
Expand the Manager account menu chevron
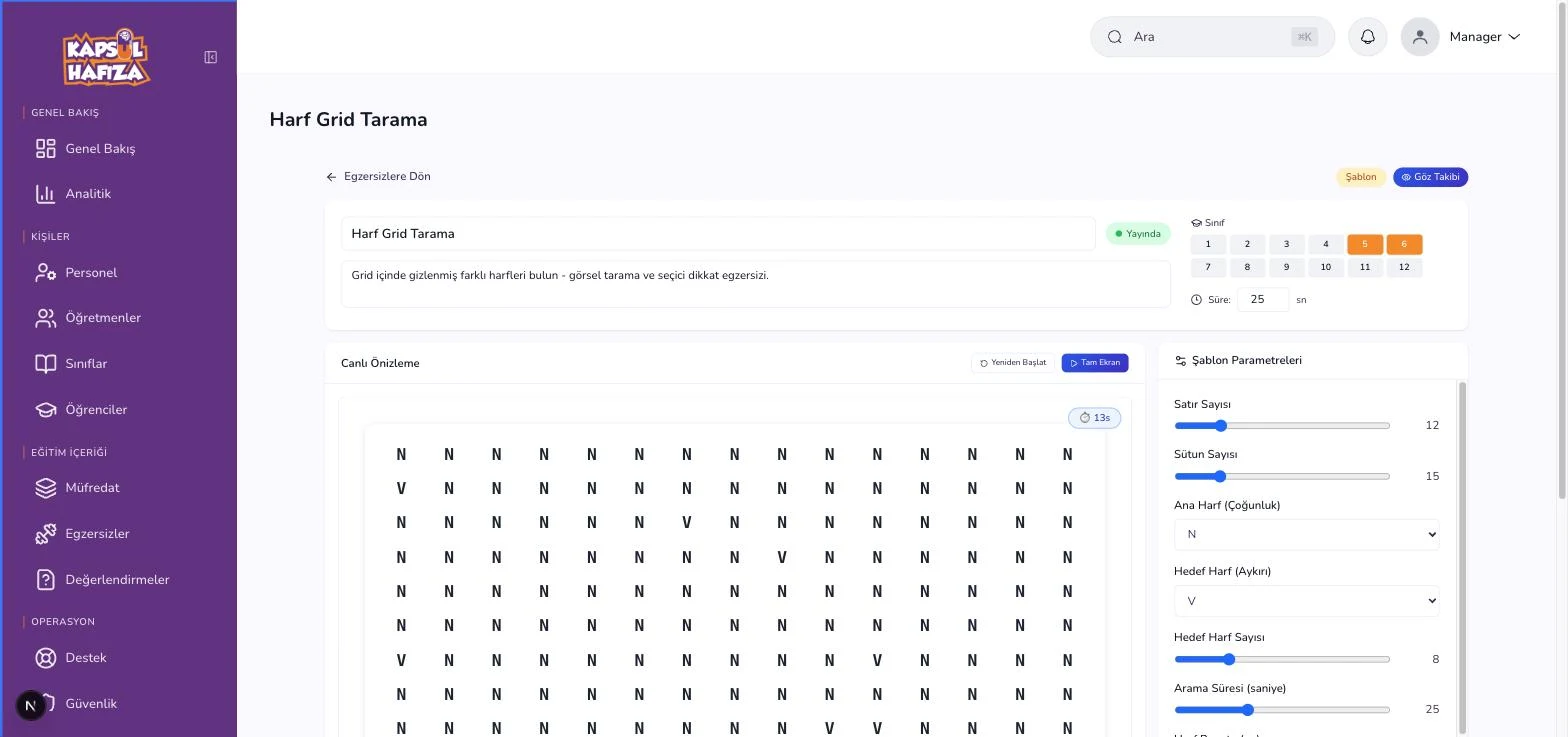[1514, 37]
